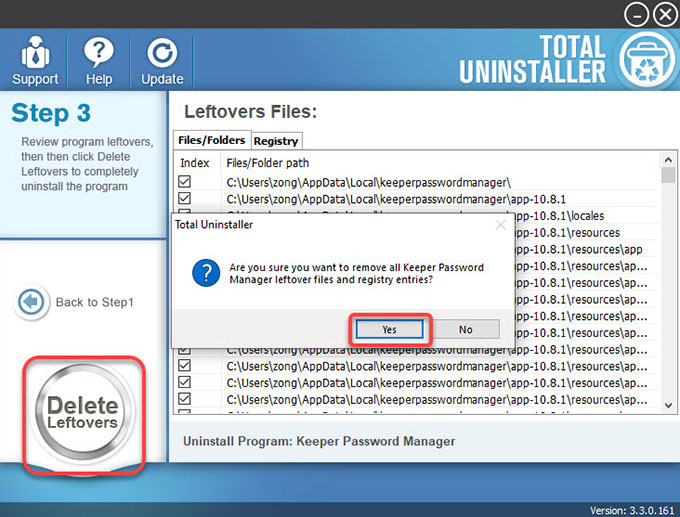Select the app-10.8.1\locales path row
Screen dimensions: 680x517
click(x=559, y=216)
